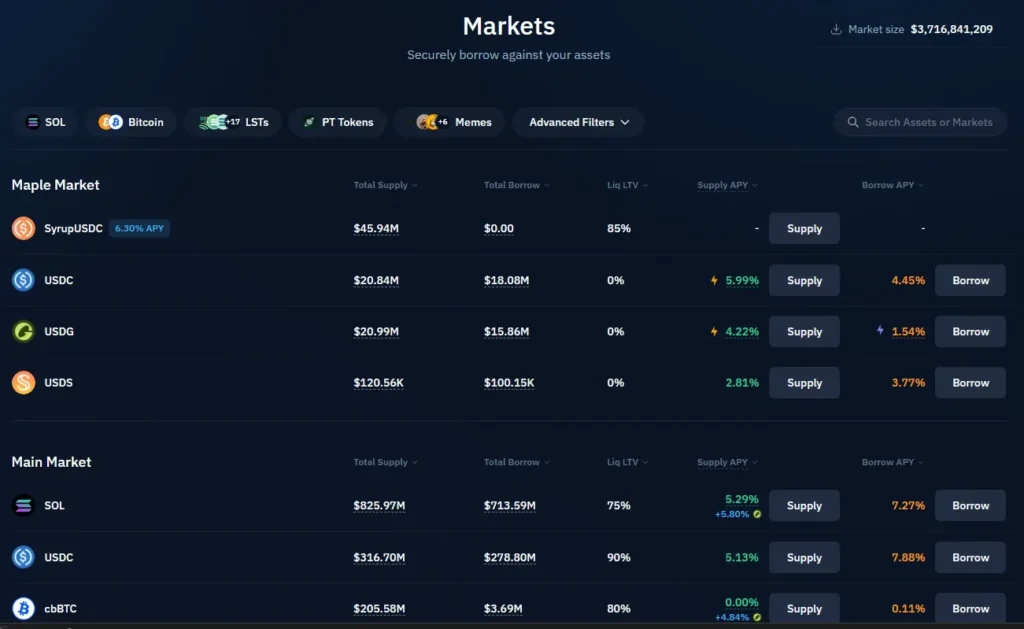This screenshot has width=1024, height=629.
Task: Sort Maple Market by Borrow APY
Action: point(893,185)
